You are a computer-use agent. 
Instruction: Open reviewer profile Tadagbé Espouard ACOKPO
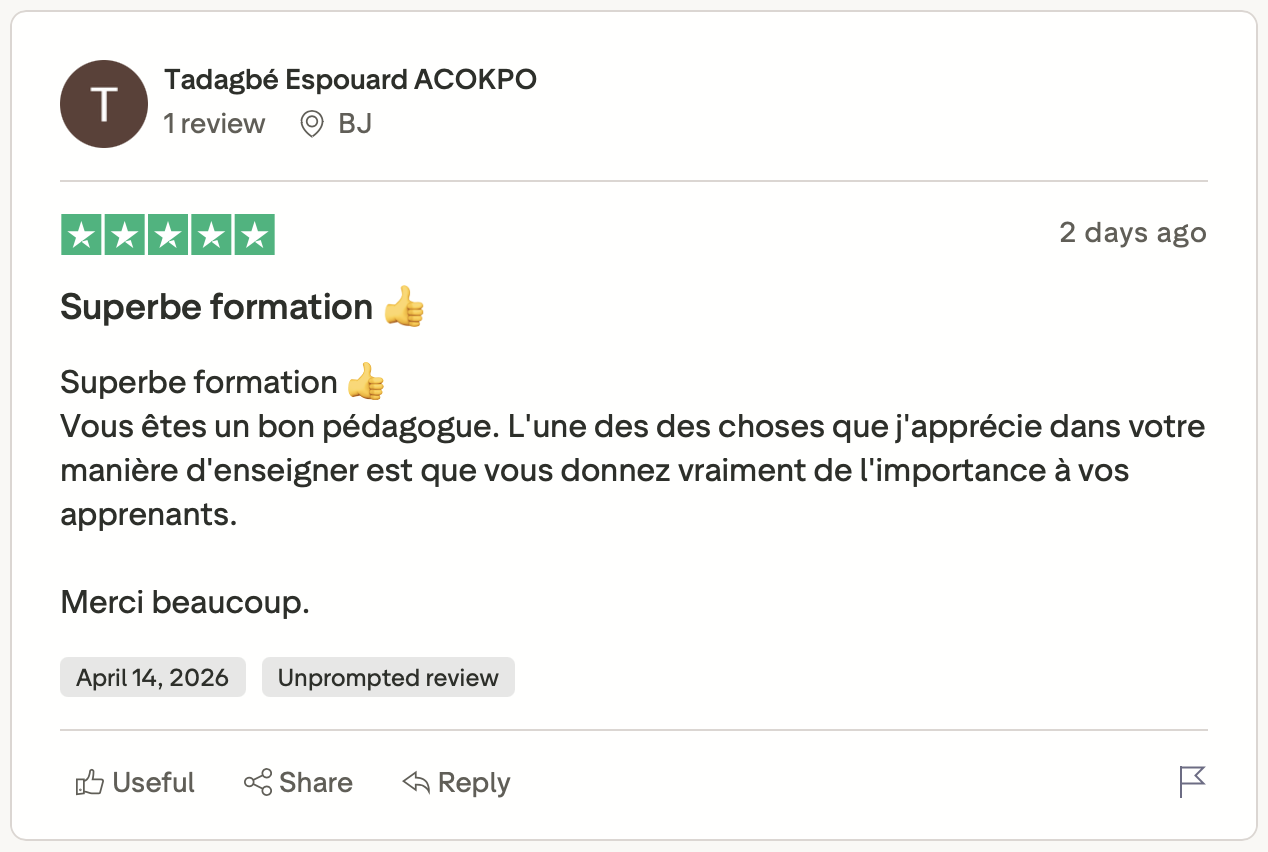point(350,80)
